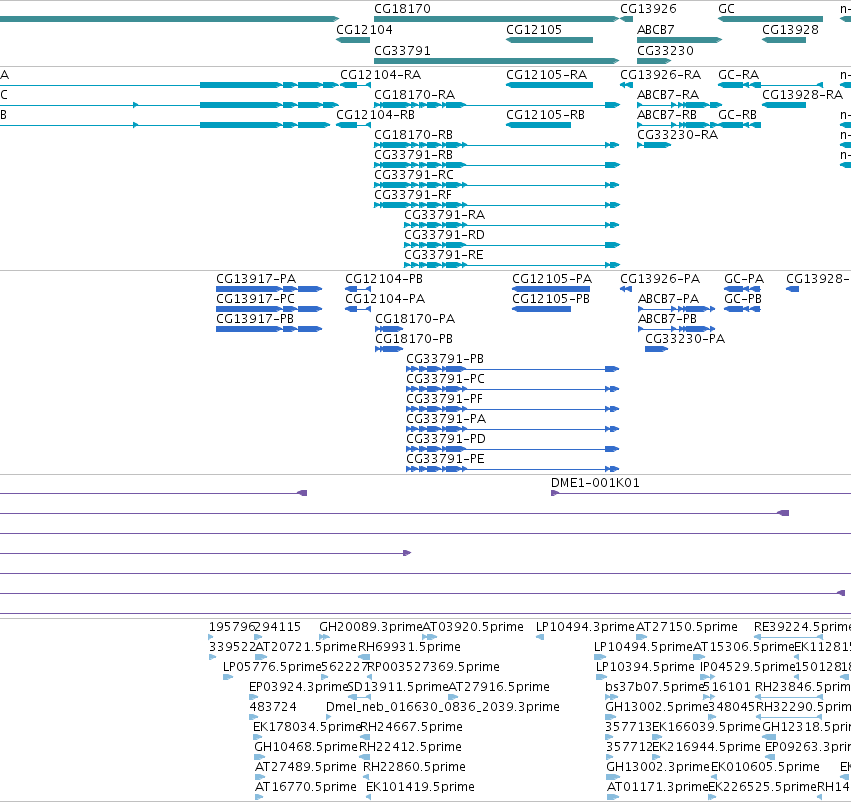Click the Dmel_neb_016630_0836_2039.3prime label
Screen dimensions: 851x802
click(443, 707)
